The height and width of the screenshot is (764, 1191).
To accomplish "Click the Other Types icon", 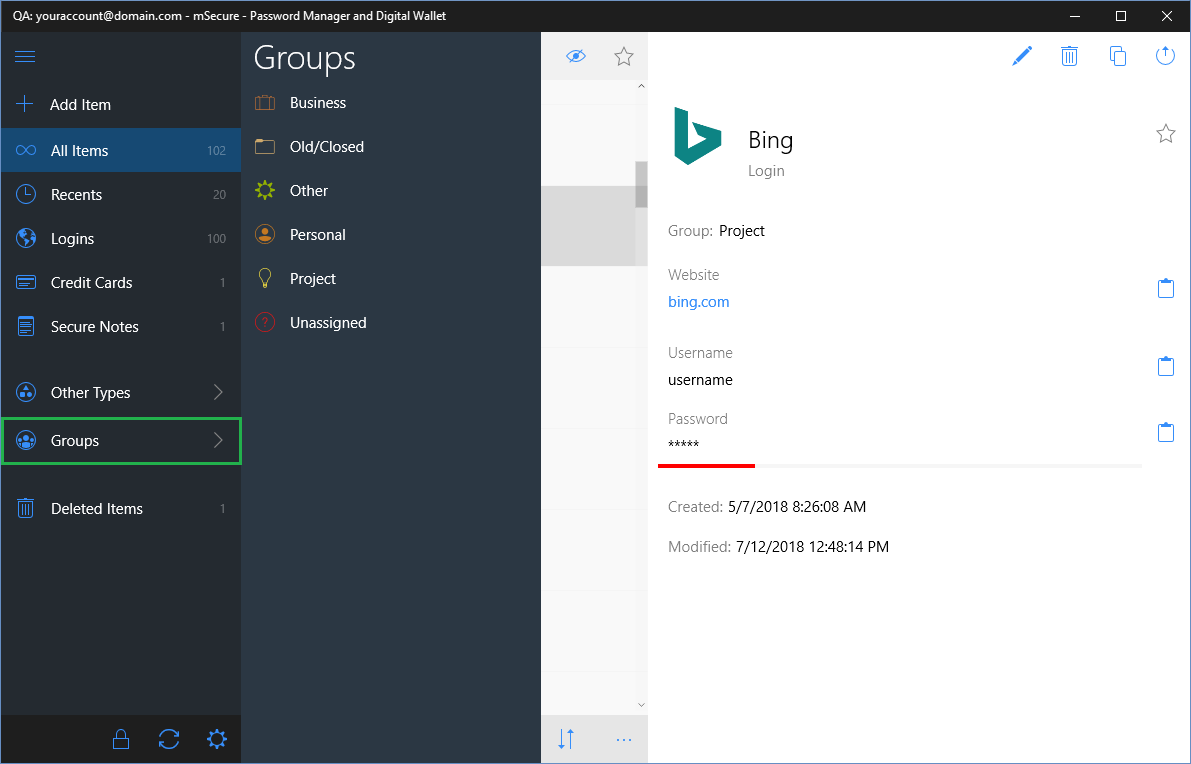I will coord(26,393).
